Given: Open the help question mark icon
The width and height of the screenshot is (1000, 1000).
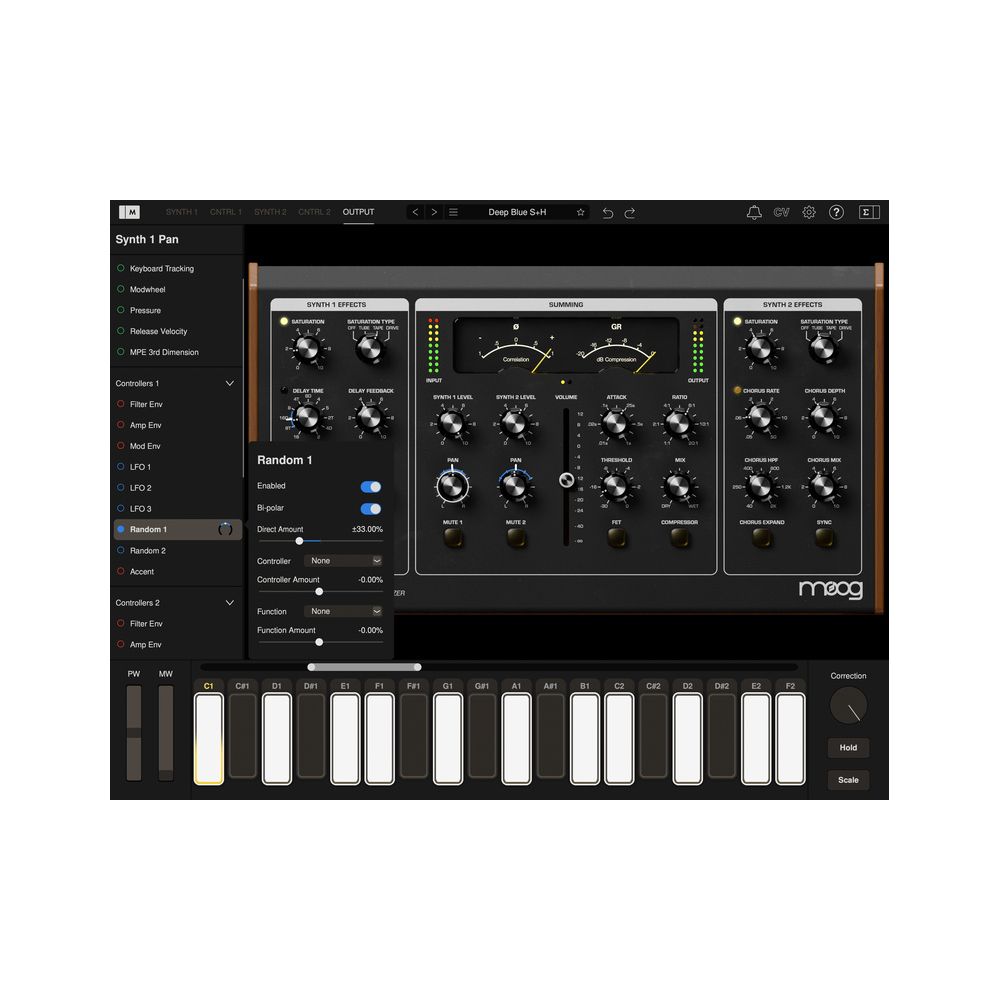Looking at the screenshot, I should (836, 212).
